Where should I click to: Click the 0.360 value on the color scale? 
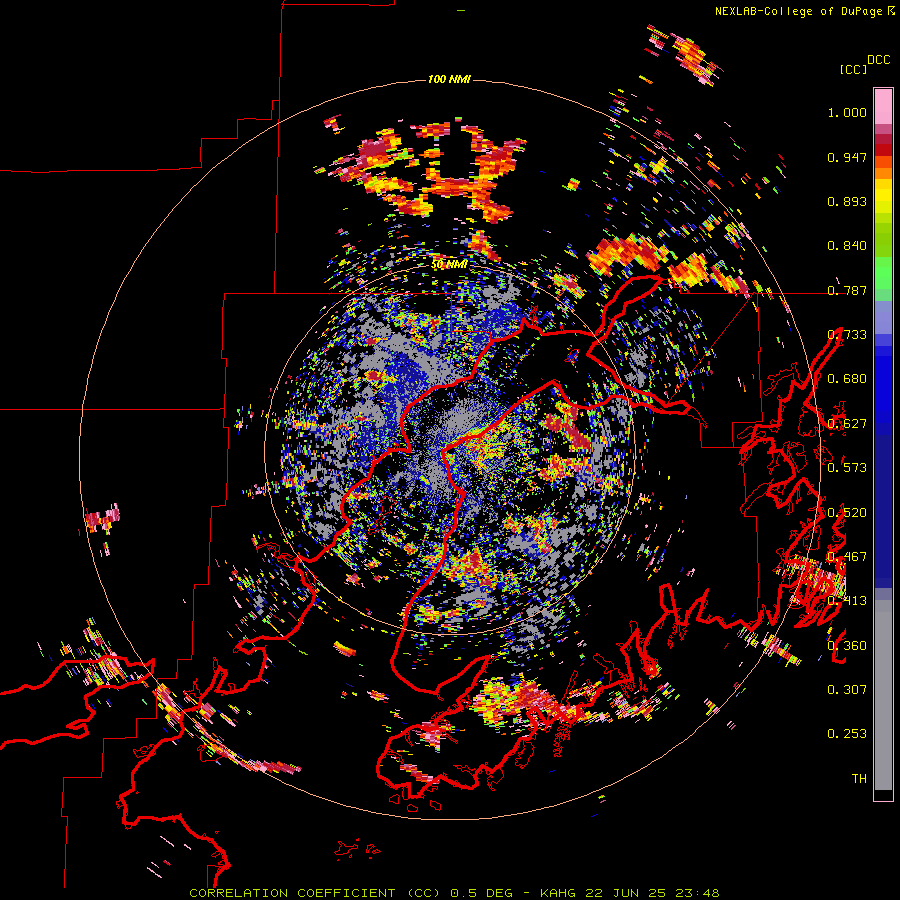(847, 646)
